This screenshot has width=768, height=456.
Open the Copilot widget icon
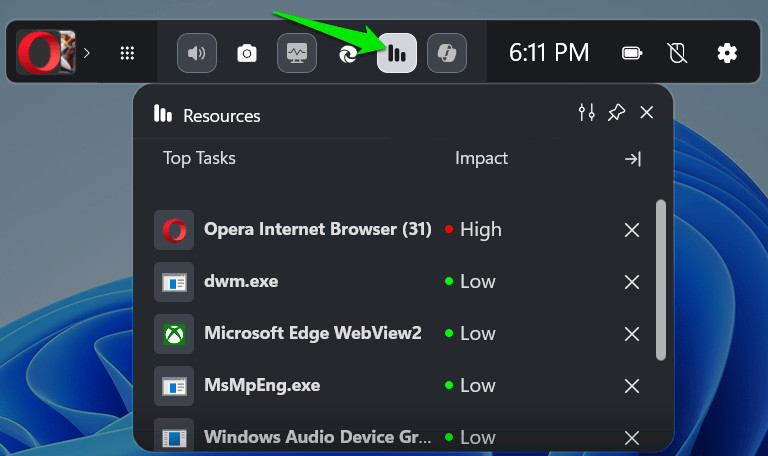[447, 53]
